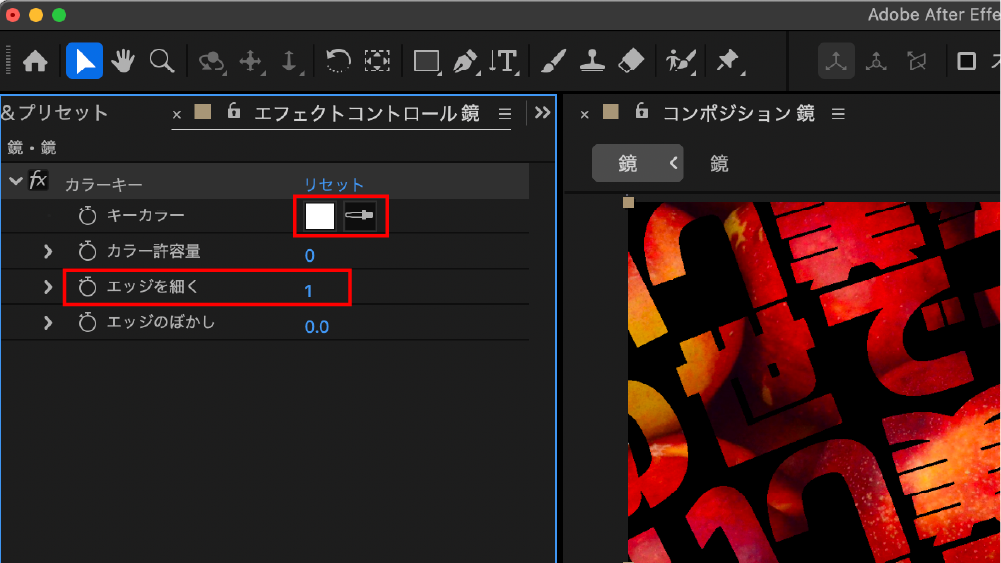1001x563 pixels.
Task: Open the composition panel menu
Action: click(838, 114)
